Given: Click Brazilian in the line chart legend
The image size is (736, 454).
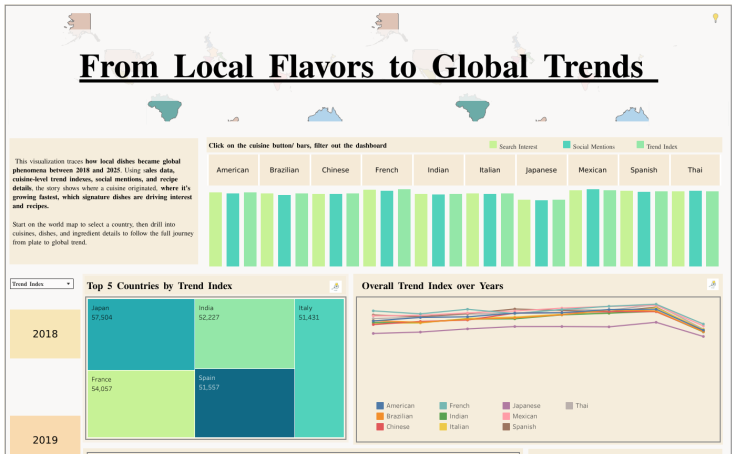Looking at the screenshot, I should click(395, 416).
